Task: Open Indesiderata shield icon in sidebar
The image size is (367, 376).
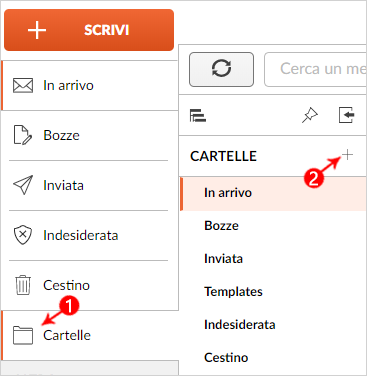Action: (x=23, y=235)
